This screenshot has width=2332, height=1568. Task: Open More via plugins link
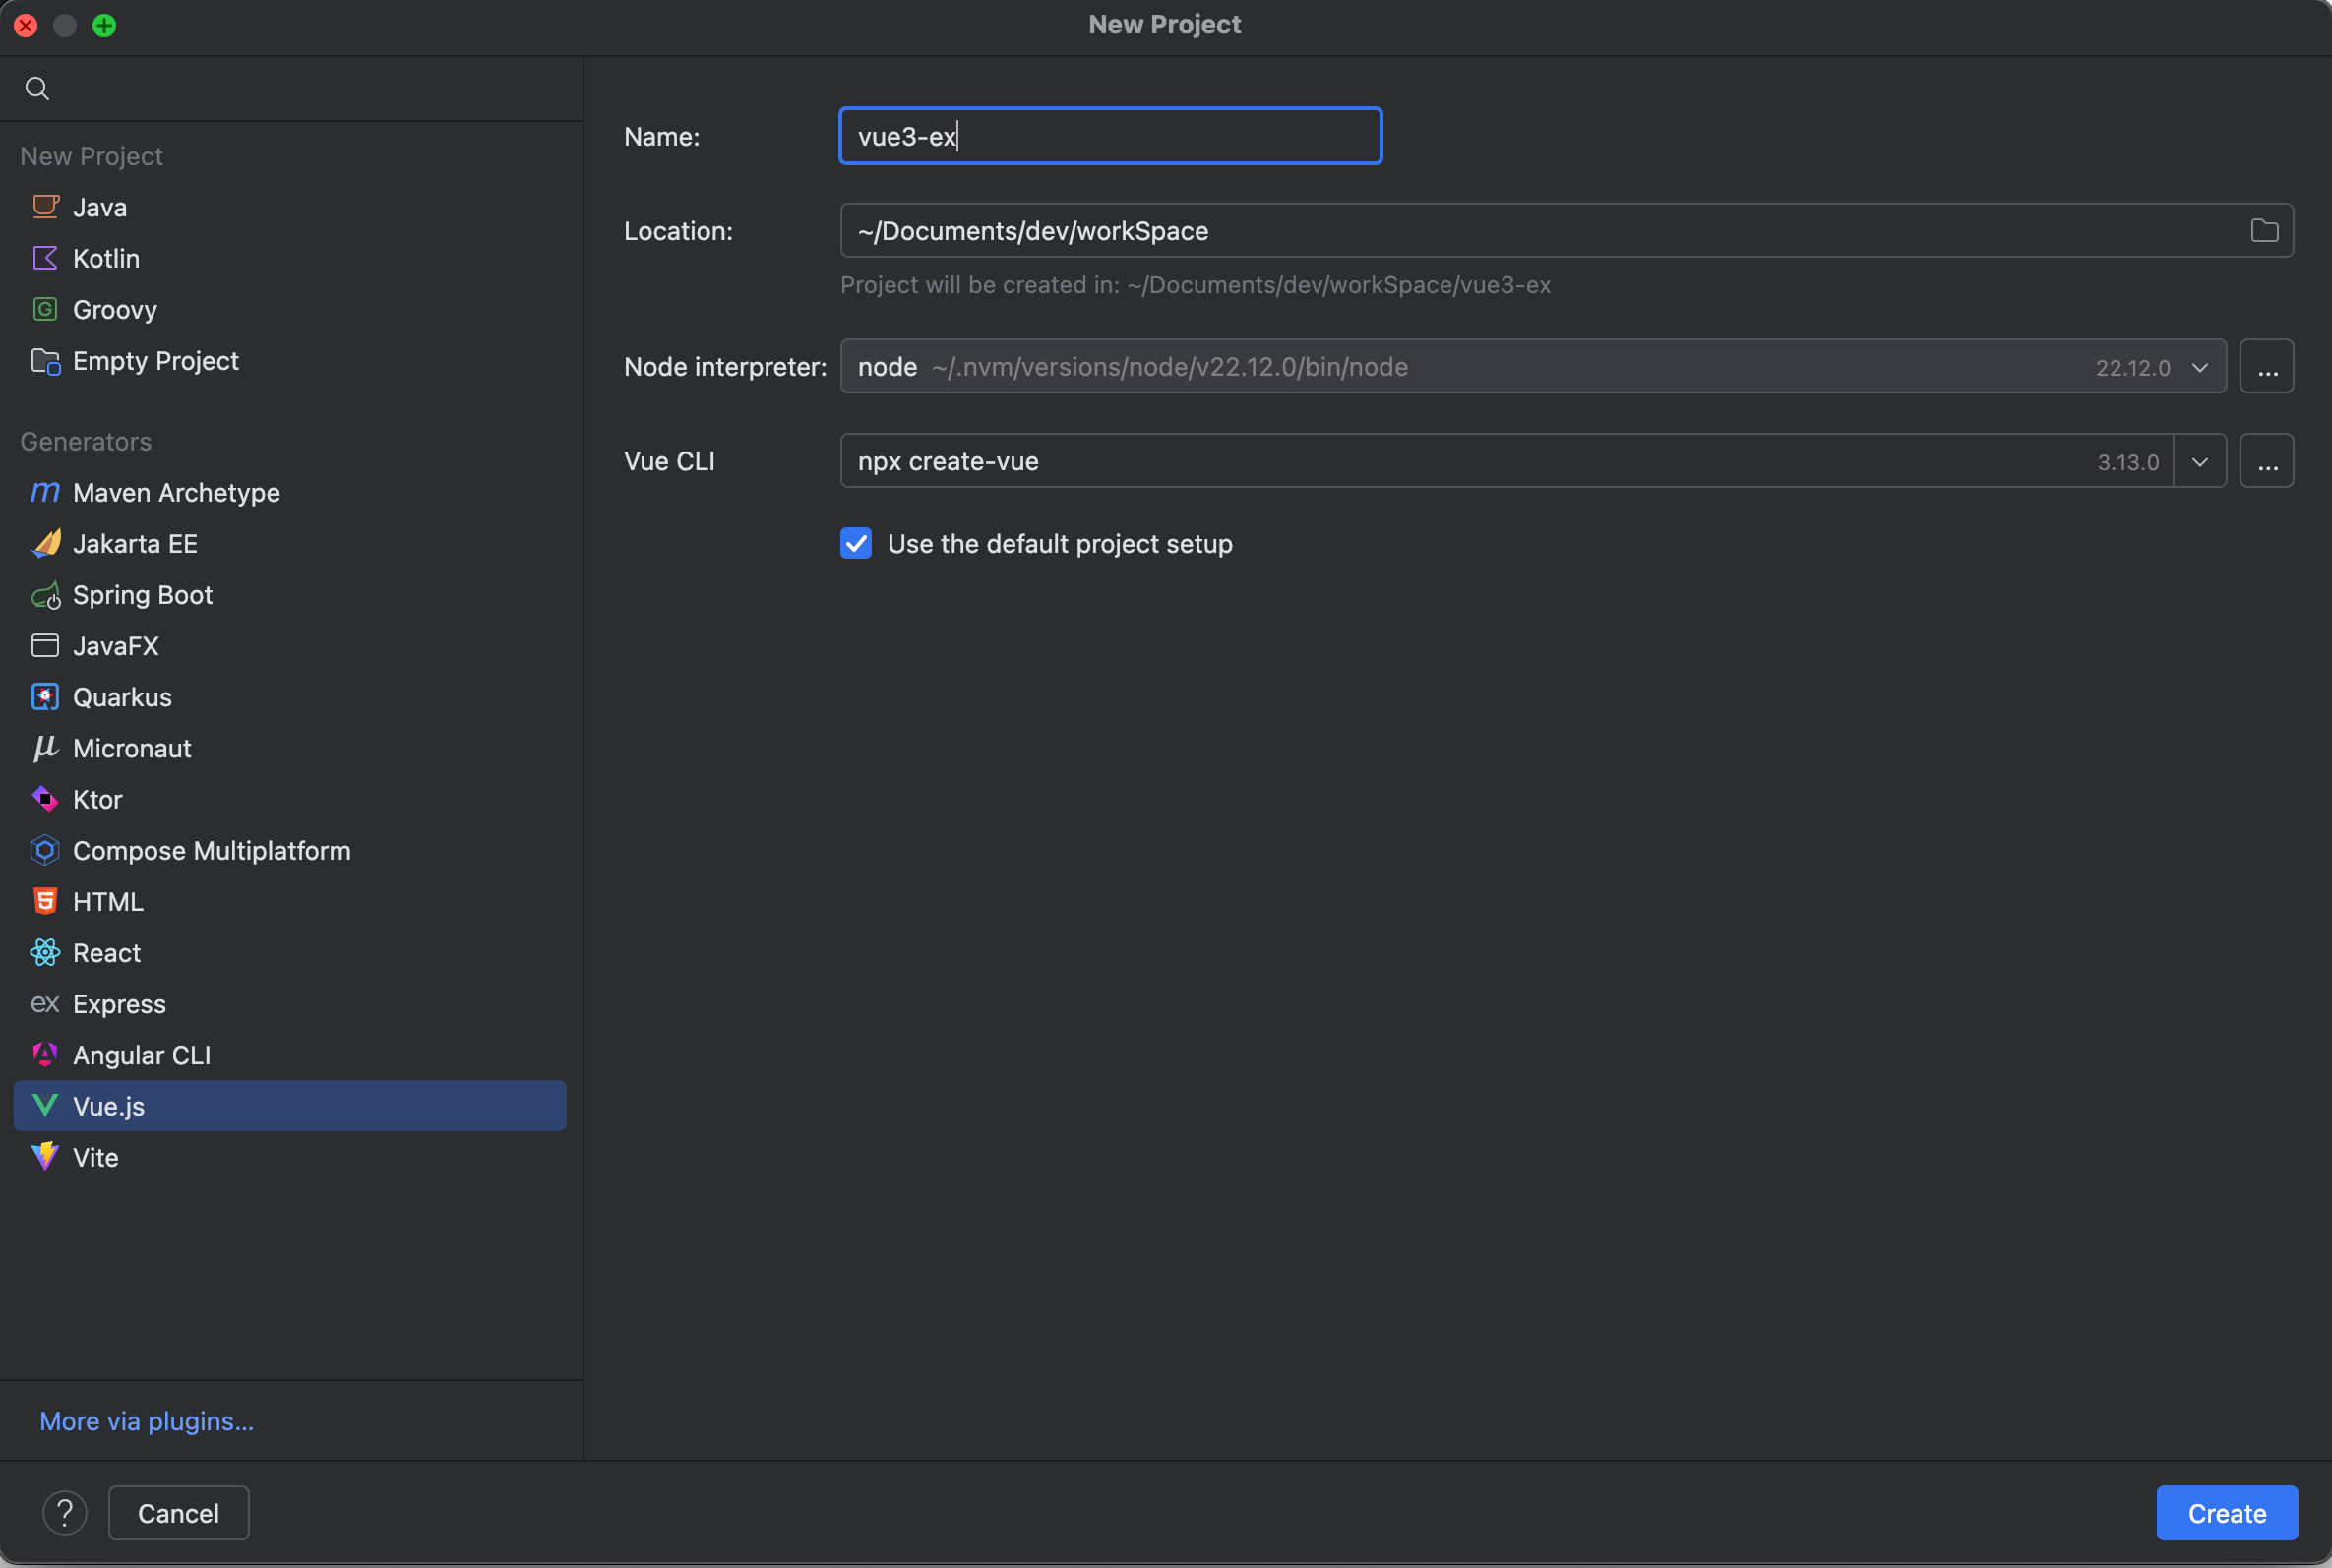pos(147,1421)
